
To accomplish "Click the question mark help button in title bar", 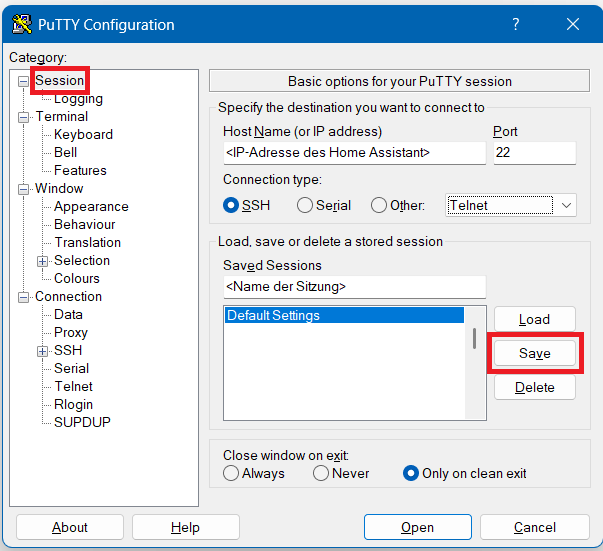I will click(x=515, y=24).
